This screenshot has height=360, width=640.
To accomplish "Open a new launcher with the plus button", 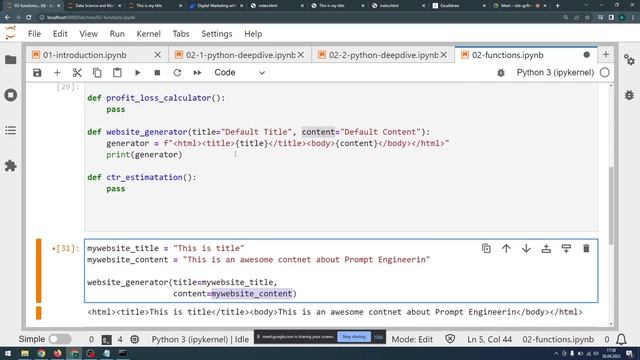I will coord(606,55).
